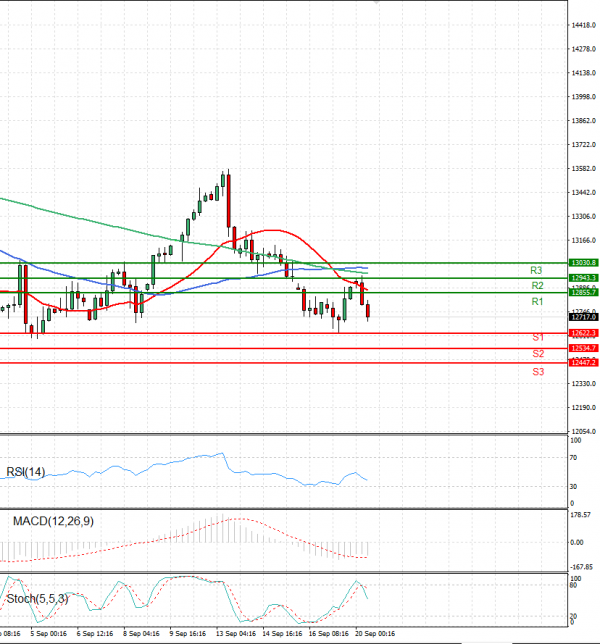This screenshot has height=644, width=600.
Task: Click the S2 support label
Action: pyautogui.click(x=538, y=354)
